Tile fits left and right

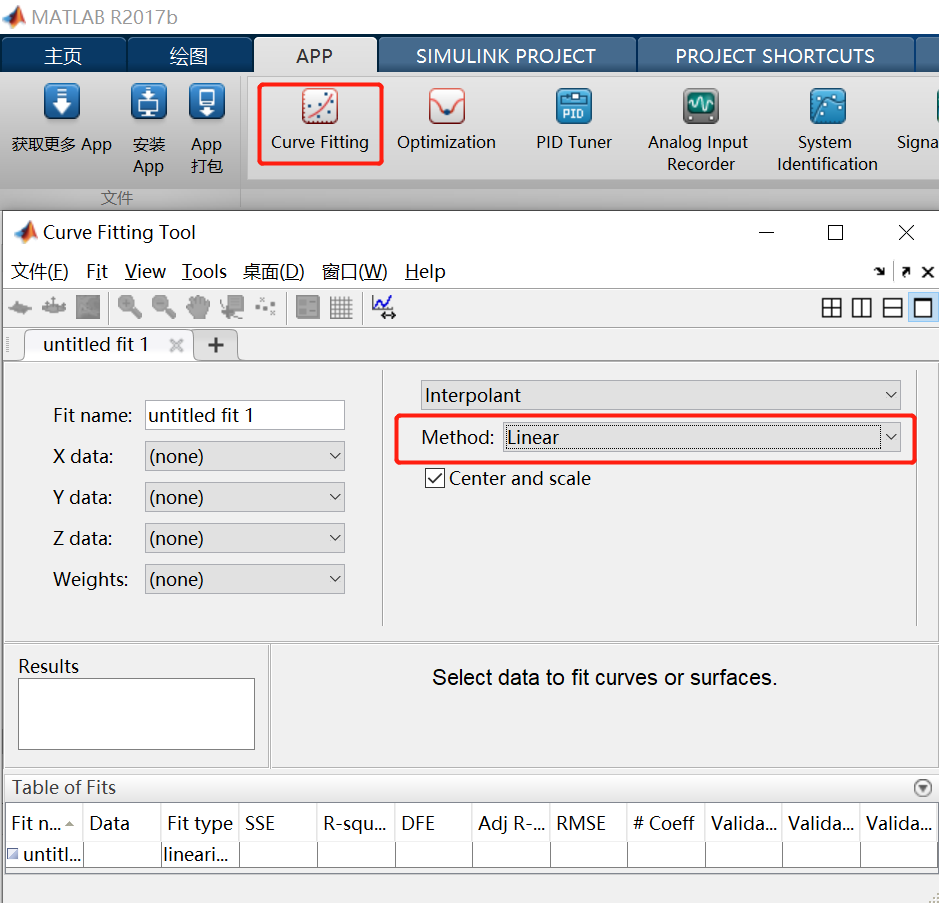point(862,308)
